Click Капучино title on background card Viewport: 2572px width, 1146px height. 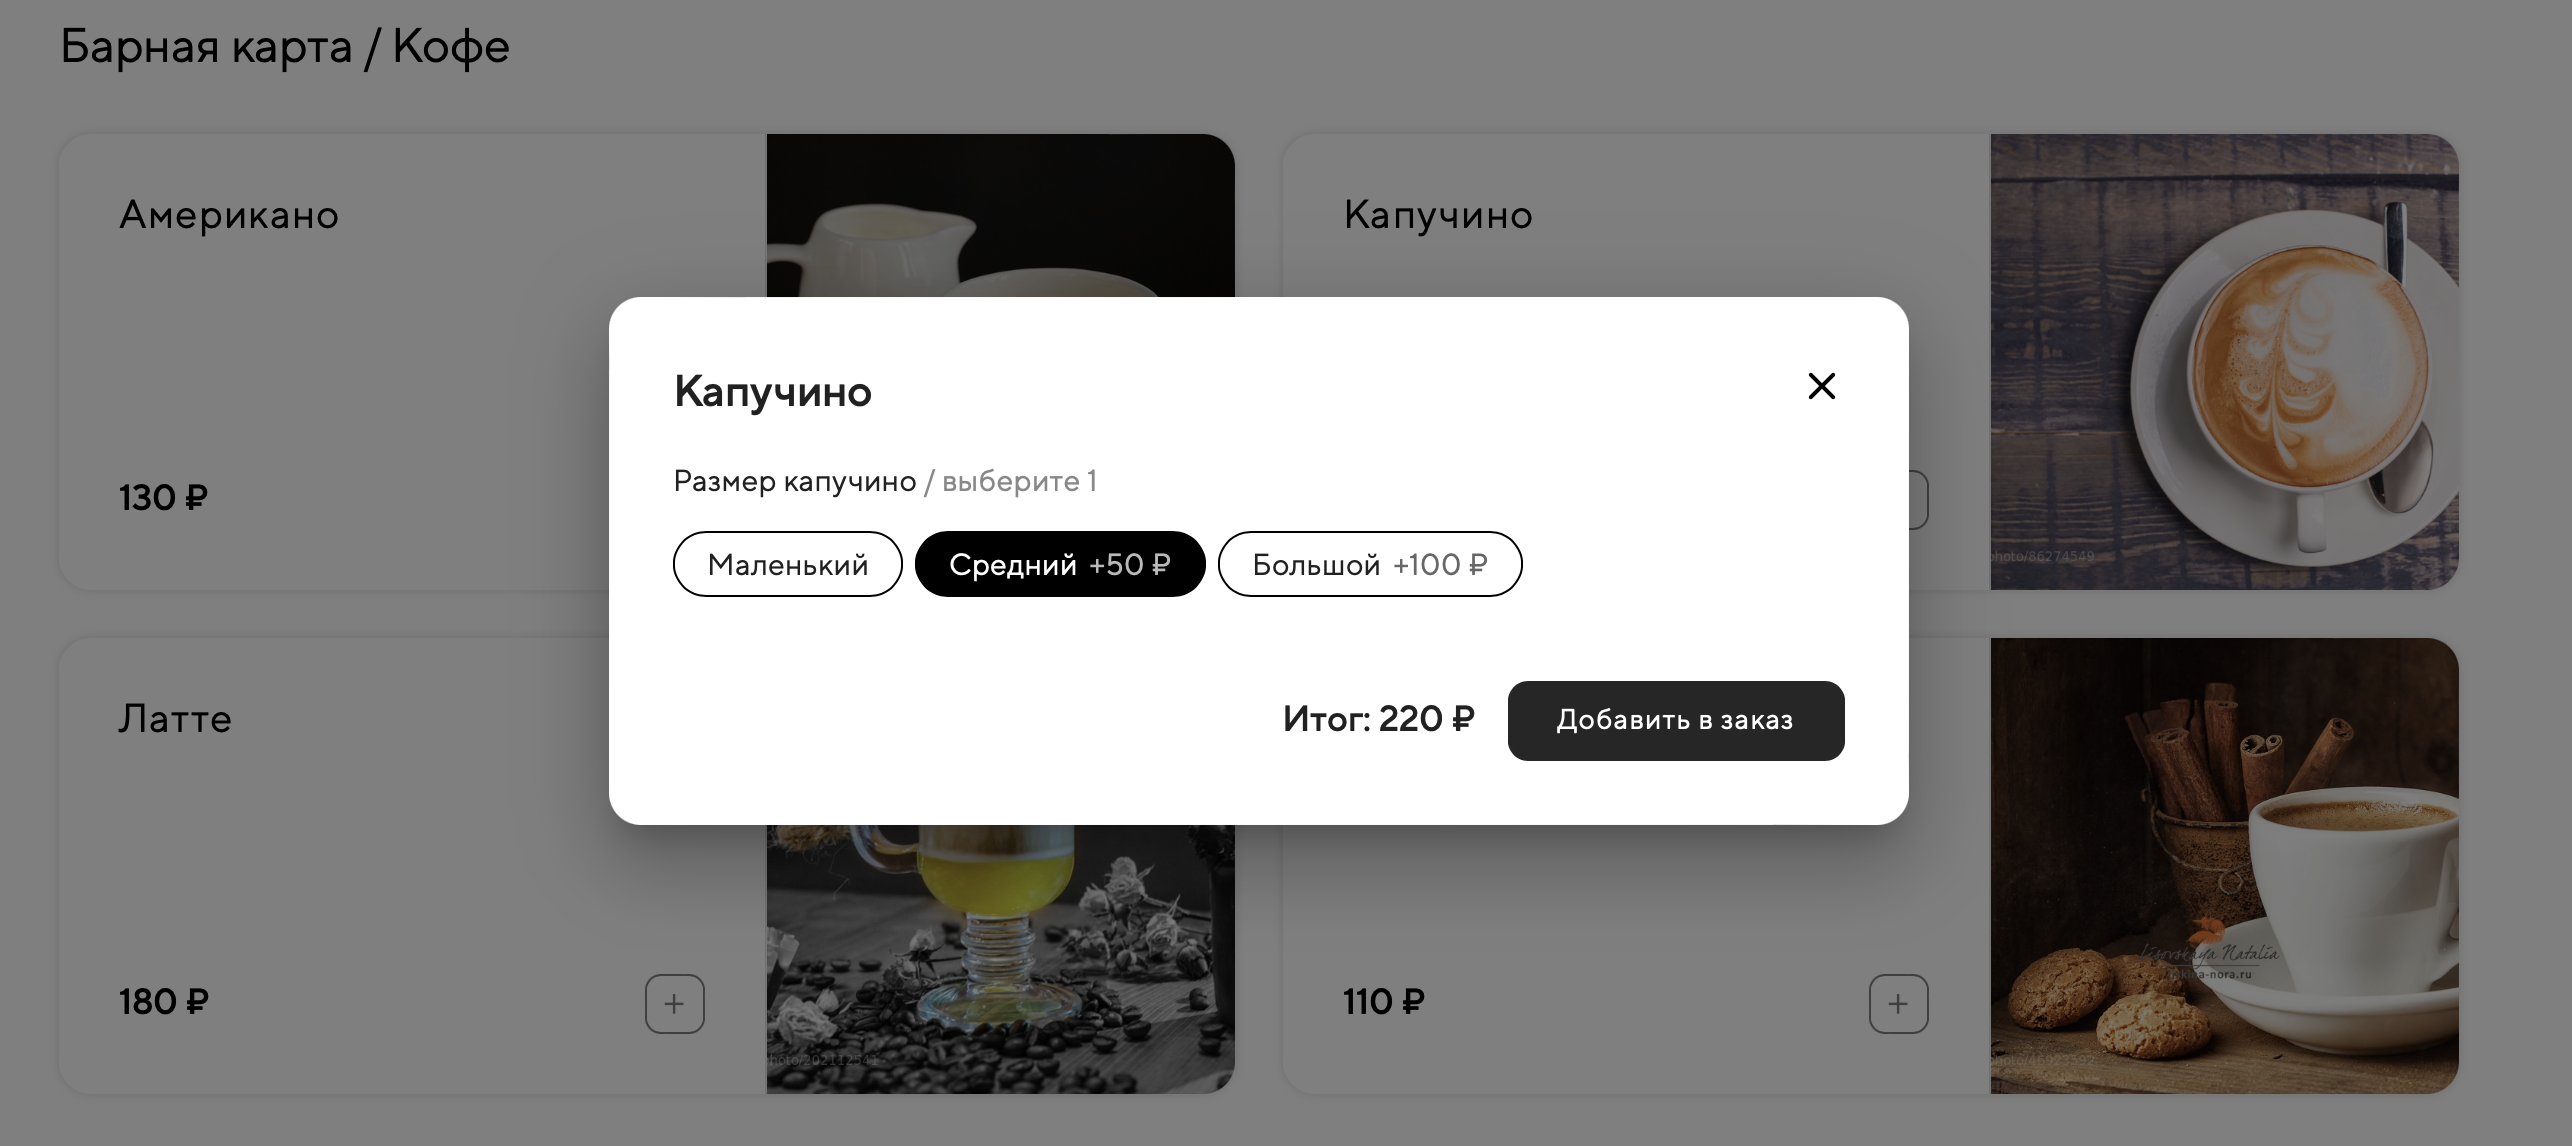[1438, 215]
